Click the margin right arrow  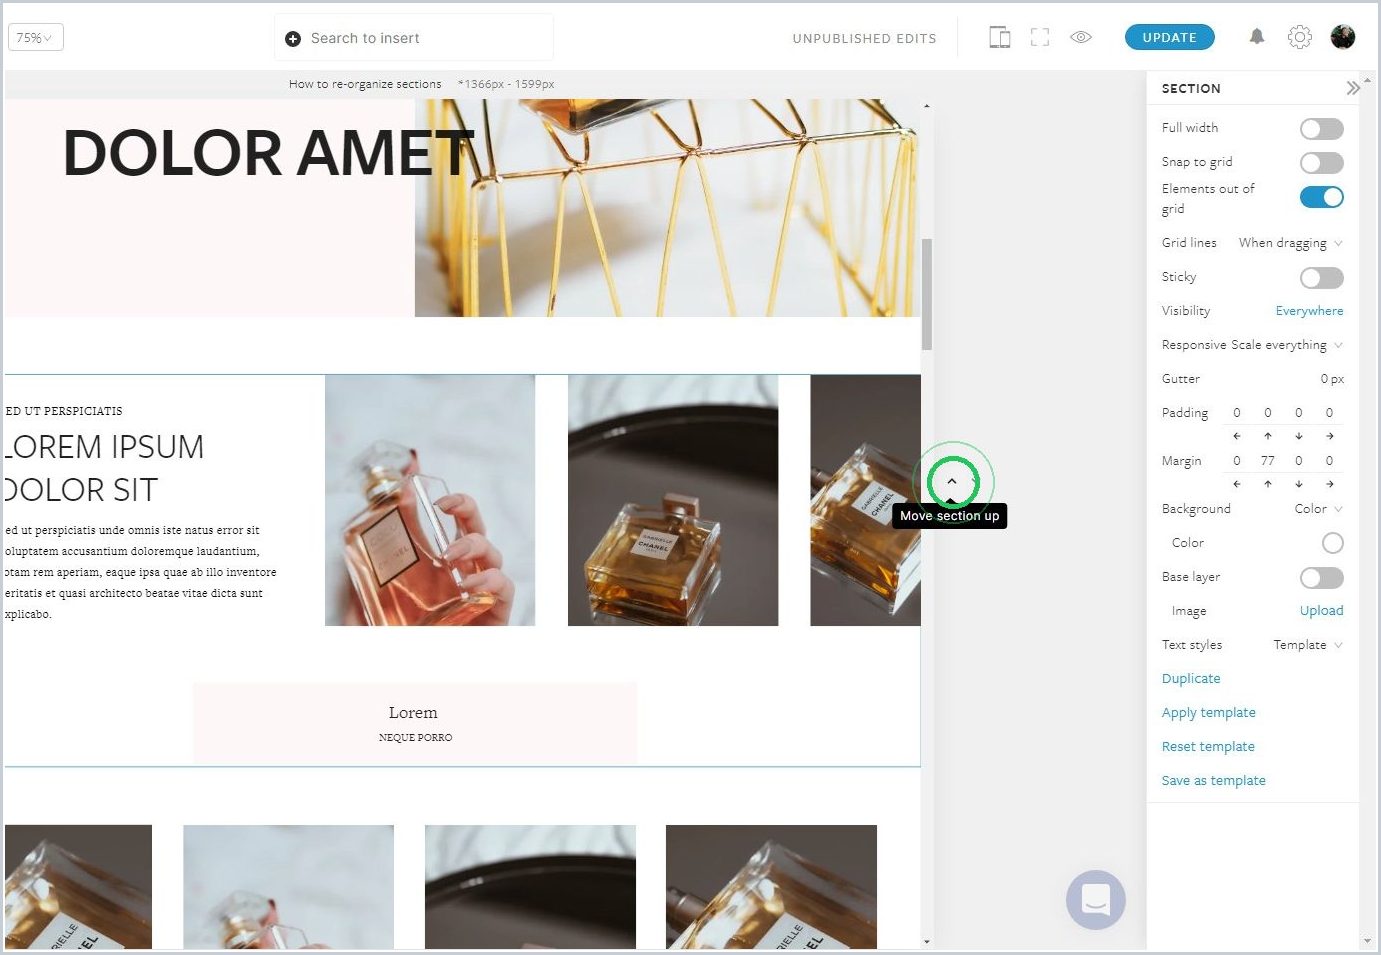tap(1329, 484)
